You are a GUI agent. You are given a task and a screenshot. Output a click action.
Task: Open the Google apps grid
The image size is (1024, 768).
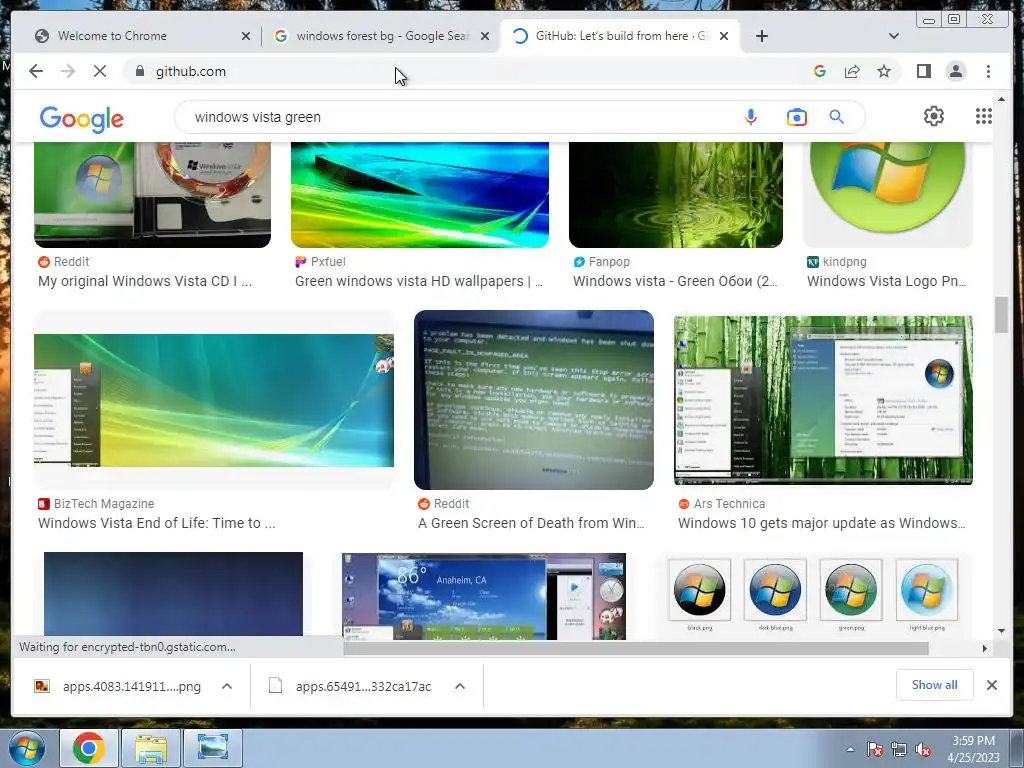[984, 116]
